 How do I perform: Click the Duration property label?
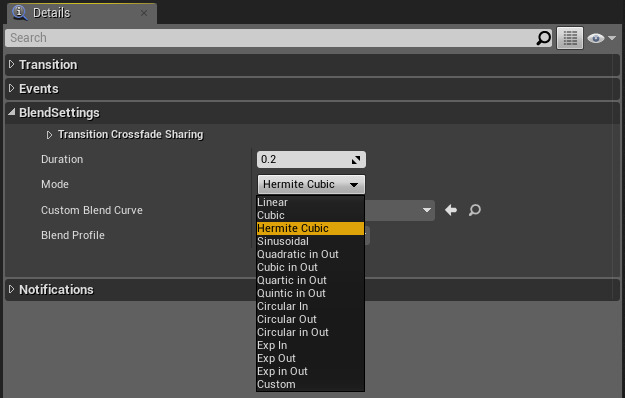[x=62, y=159]
